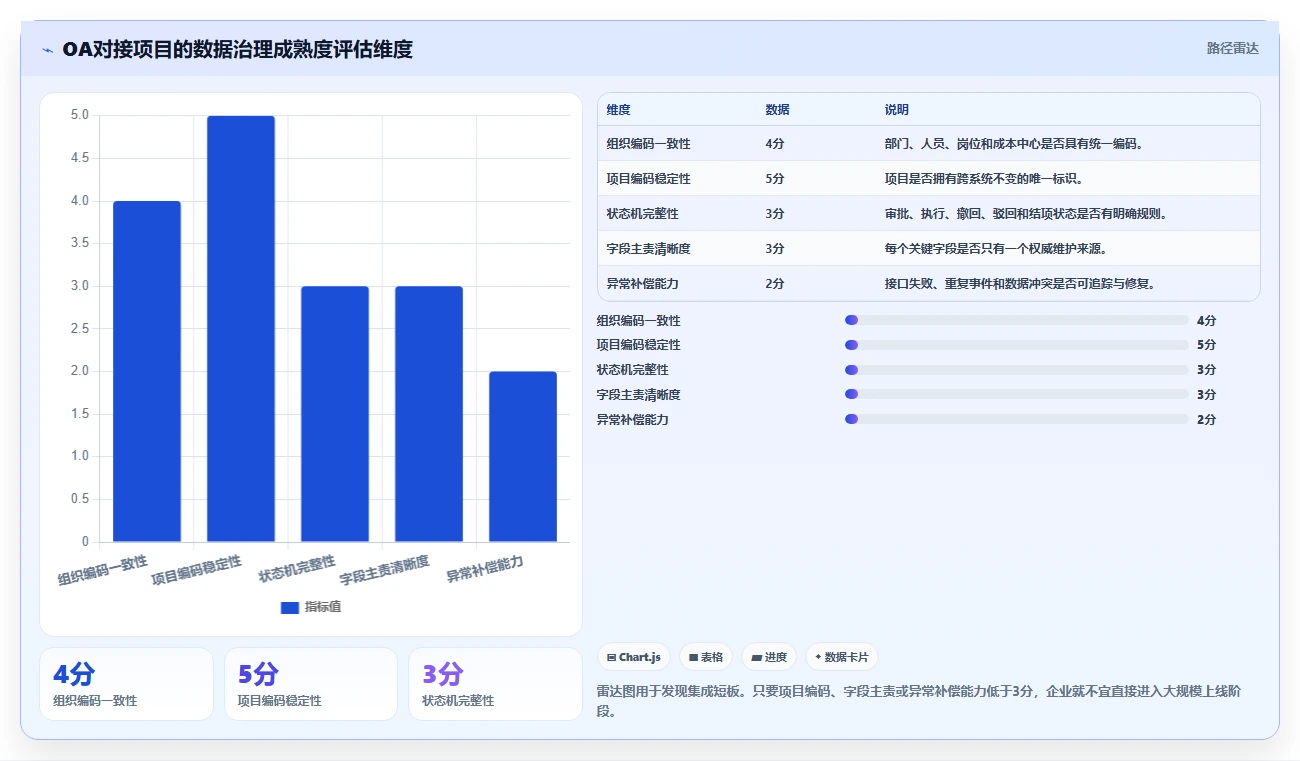Click the 2分 value in the table

pyautogui.click(x=775, y=284)
